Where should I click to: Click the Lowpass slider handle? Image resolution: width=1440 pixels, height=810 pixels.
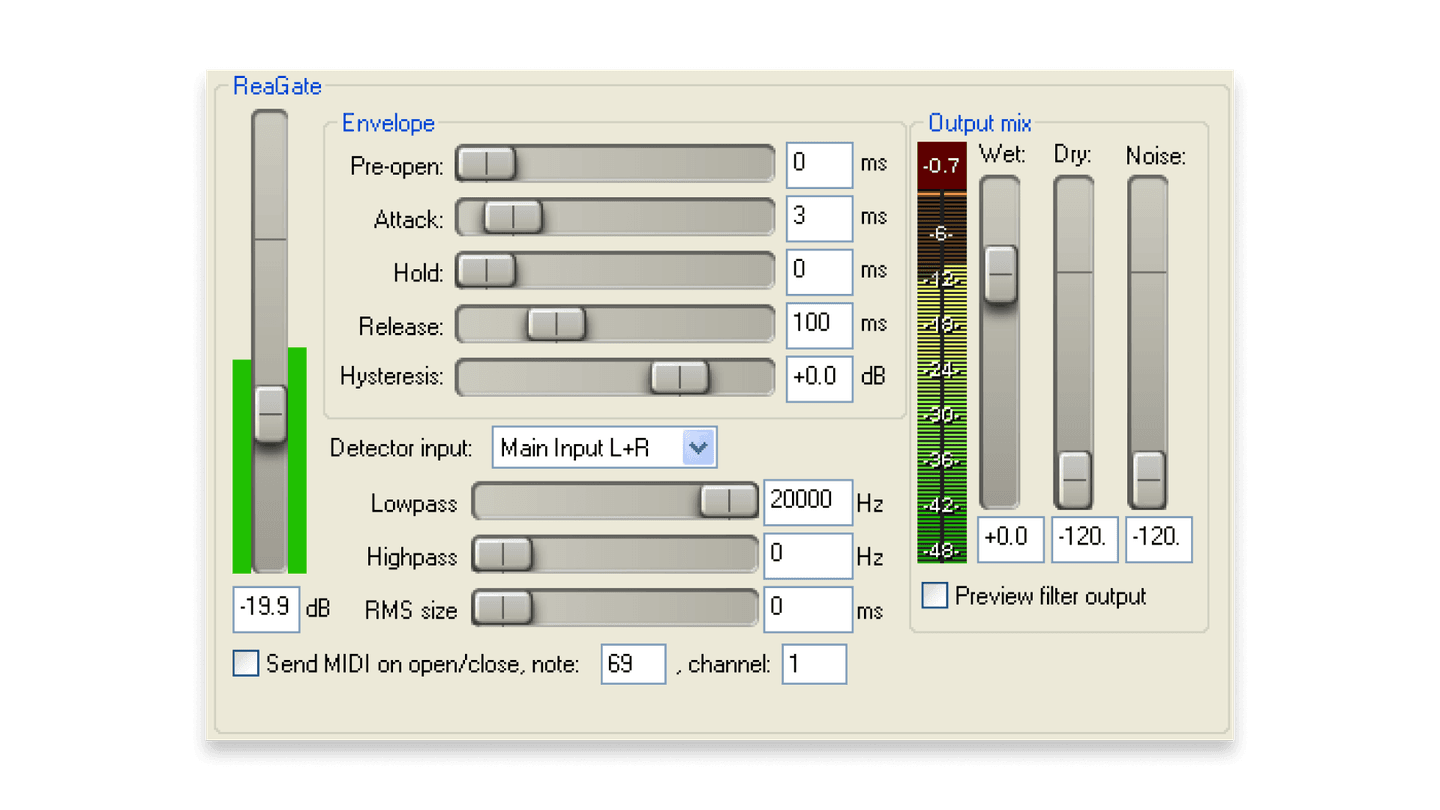(729, 501)
